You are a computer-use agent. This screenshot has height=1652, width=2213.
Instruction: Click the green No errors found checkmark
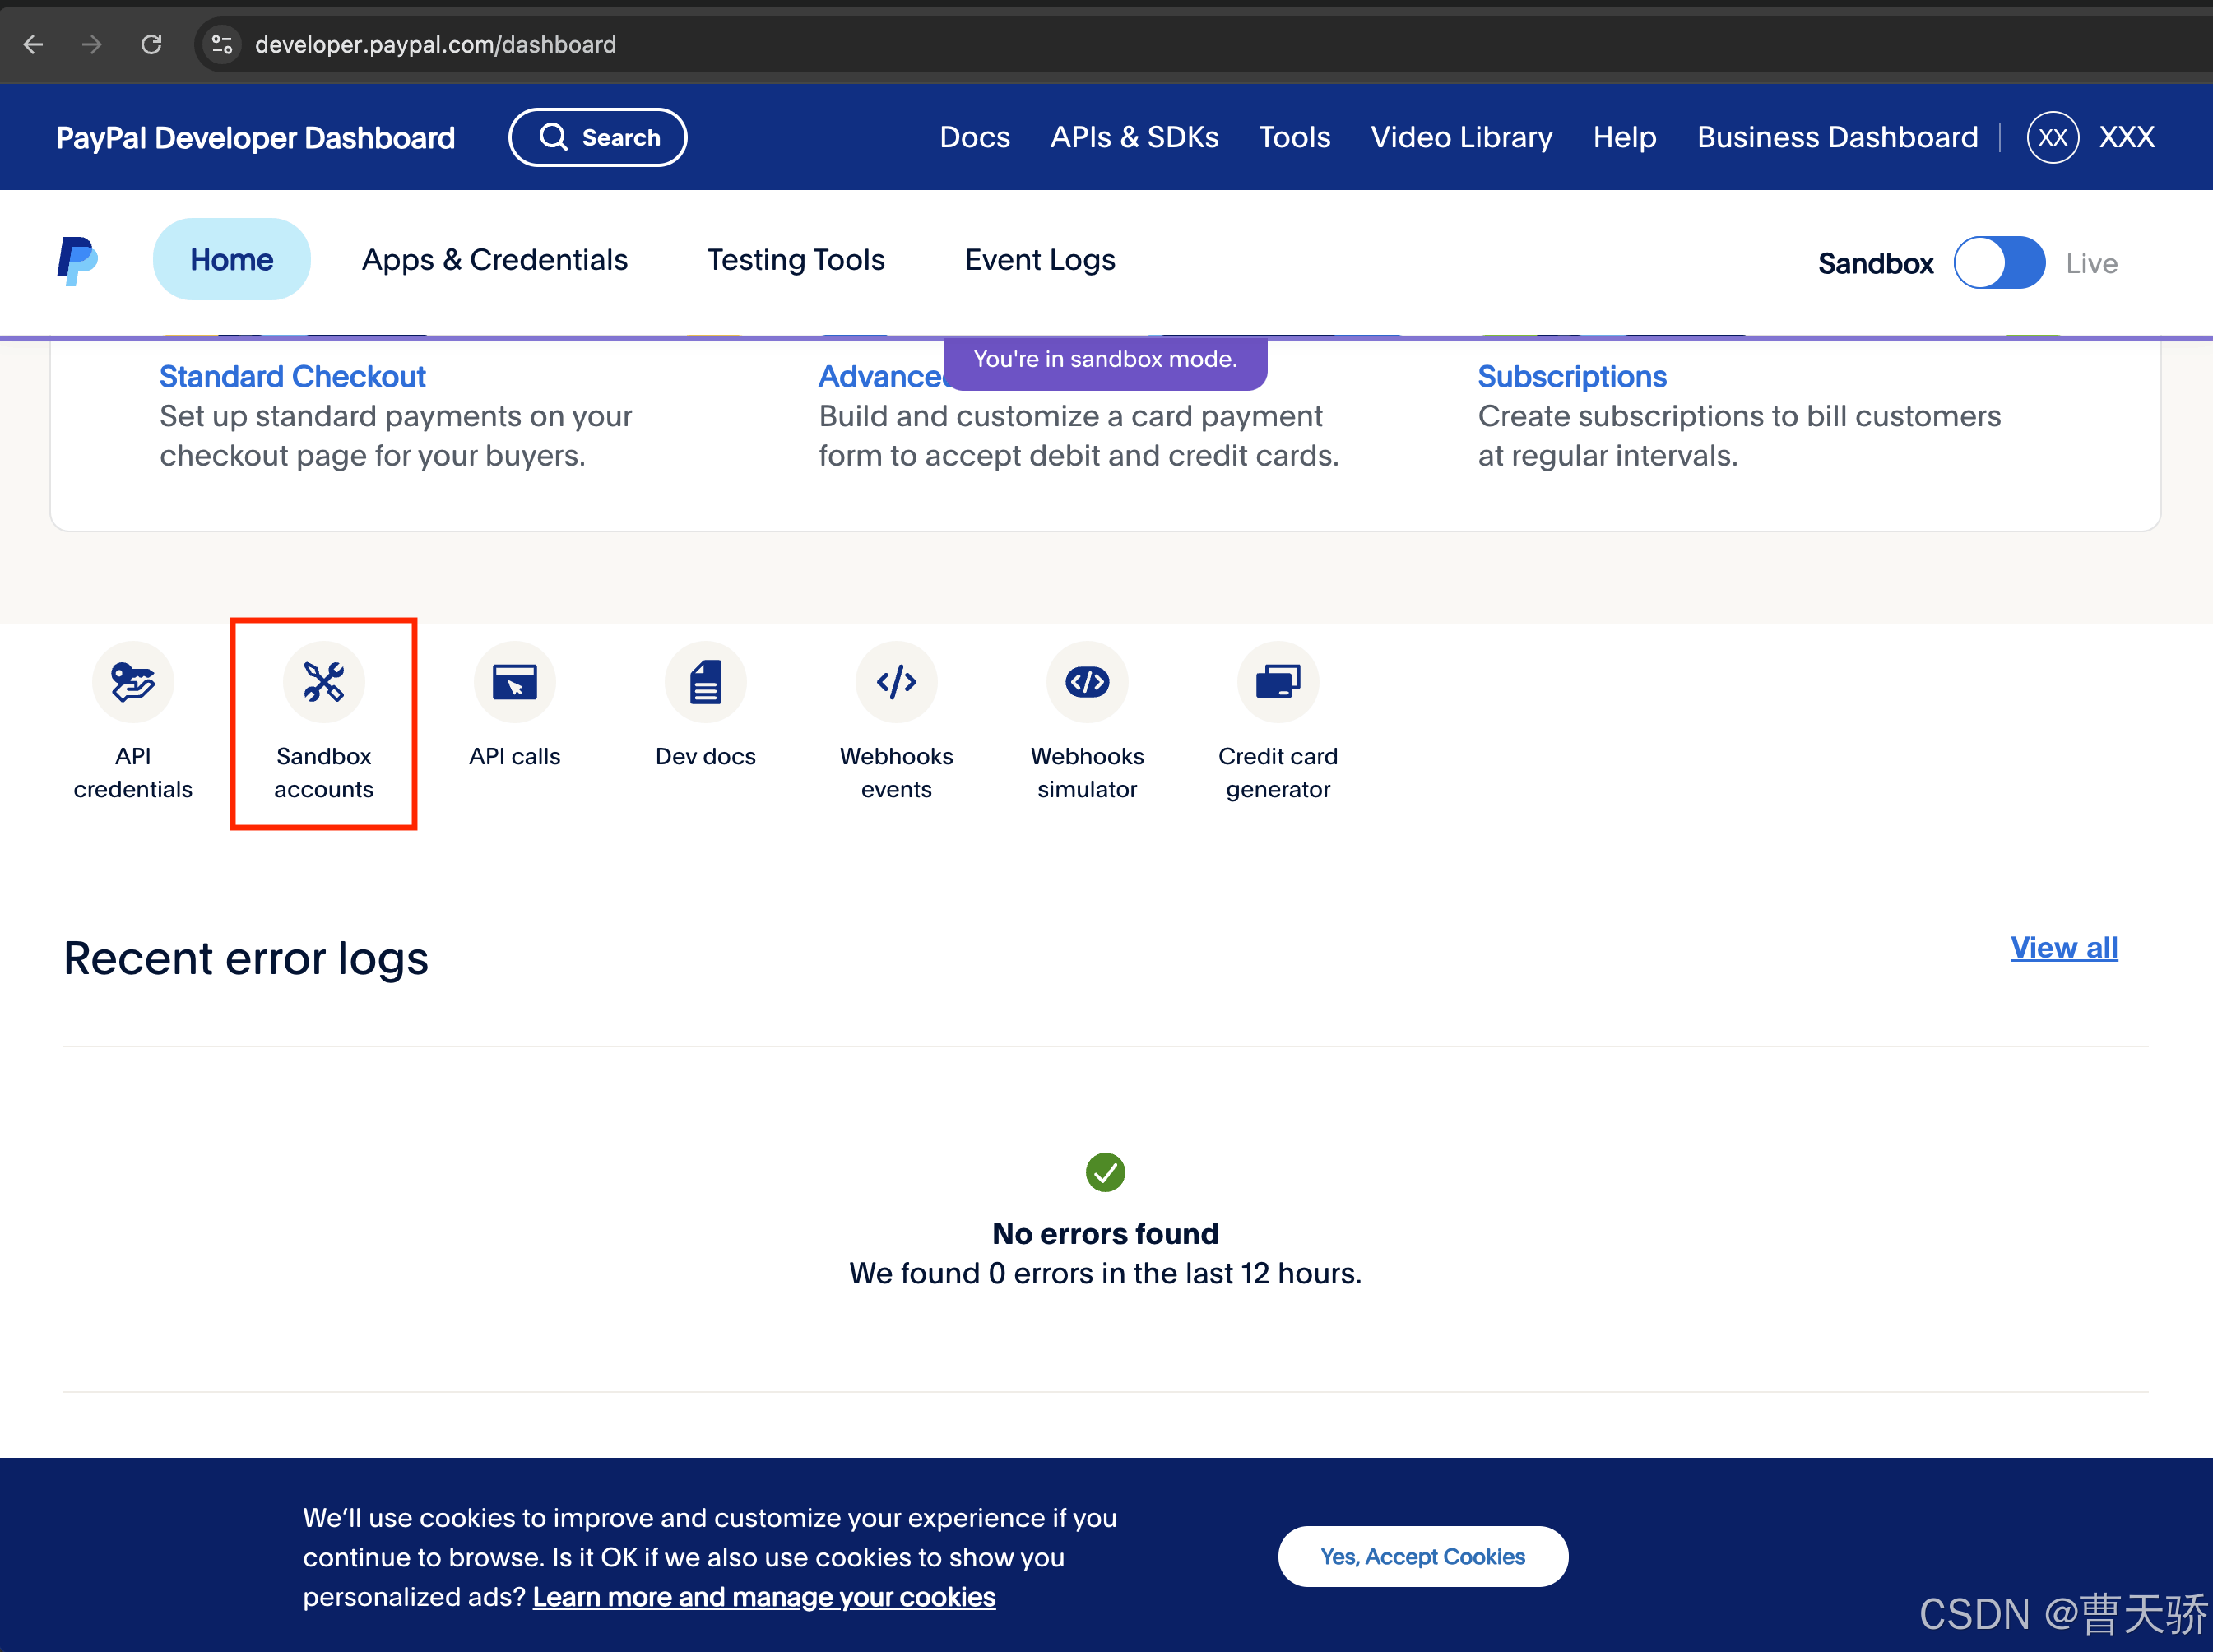pos(1105,1172)
